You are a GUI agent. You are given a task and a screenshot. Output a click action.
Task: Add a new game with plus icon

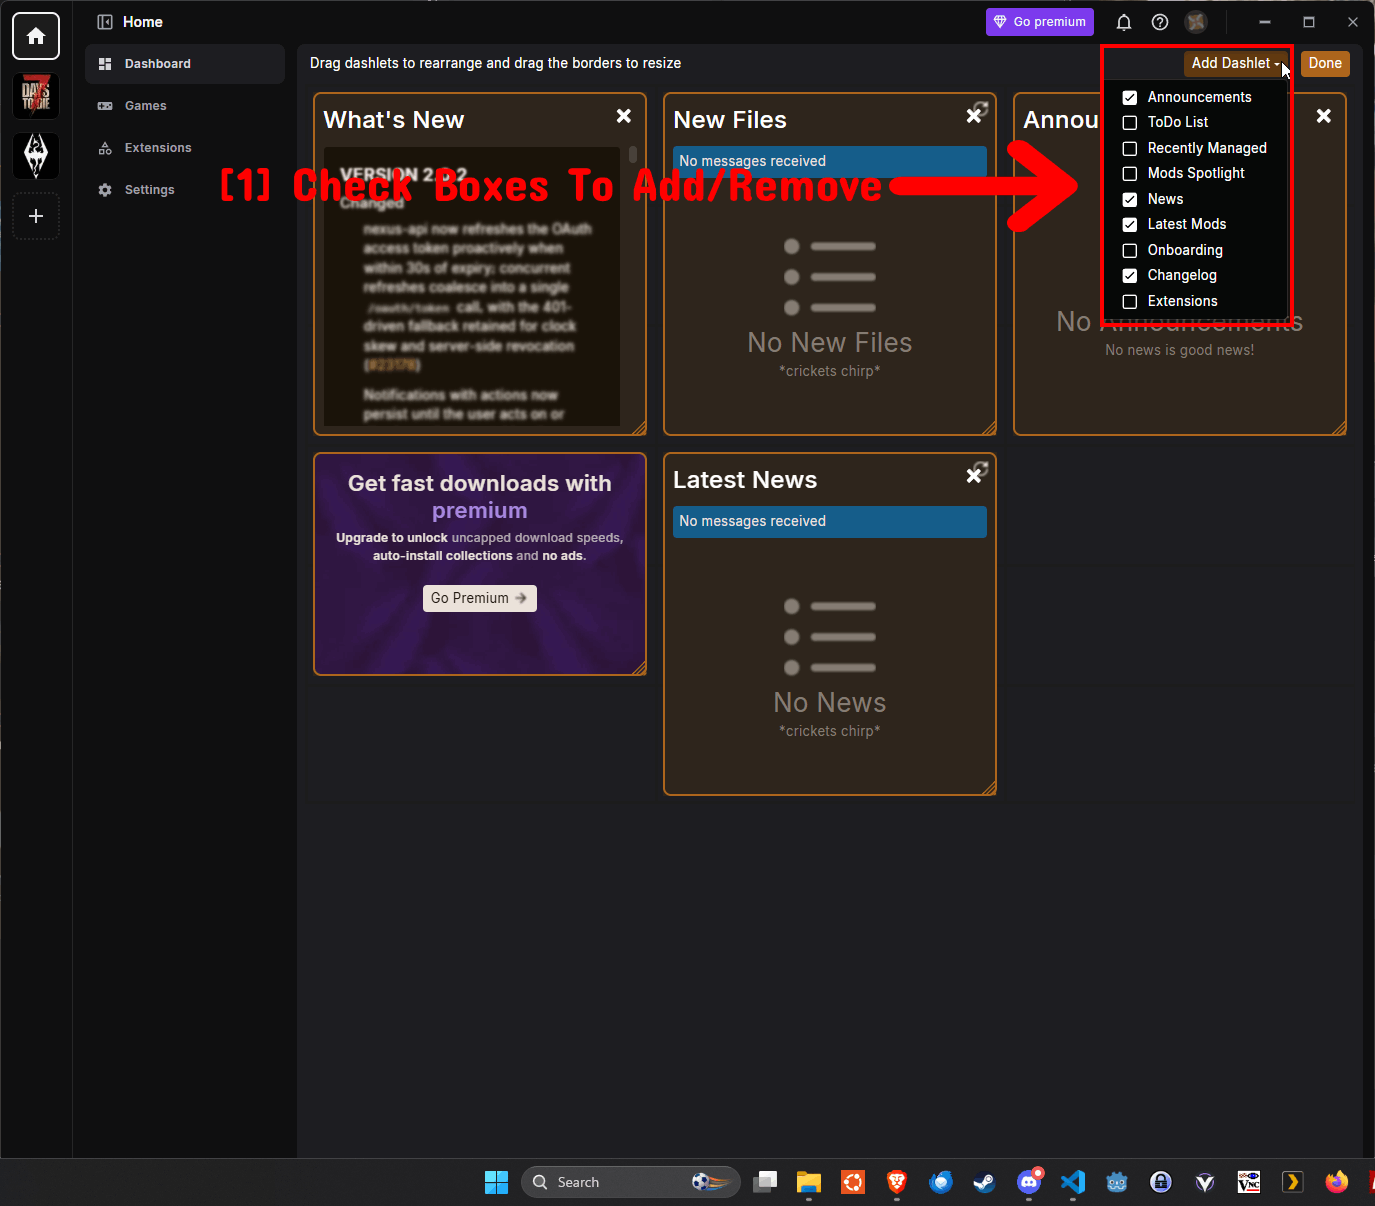(x=36, y=216)
